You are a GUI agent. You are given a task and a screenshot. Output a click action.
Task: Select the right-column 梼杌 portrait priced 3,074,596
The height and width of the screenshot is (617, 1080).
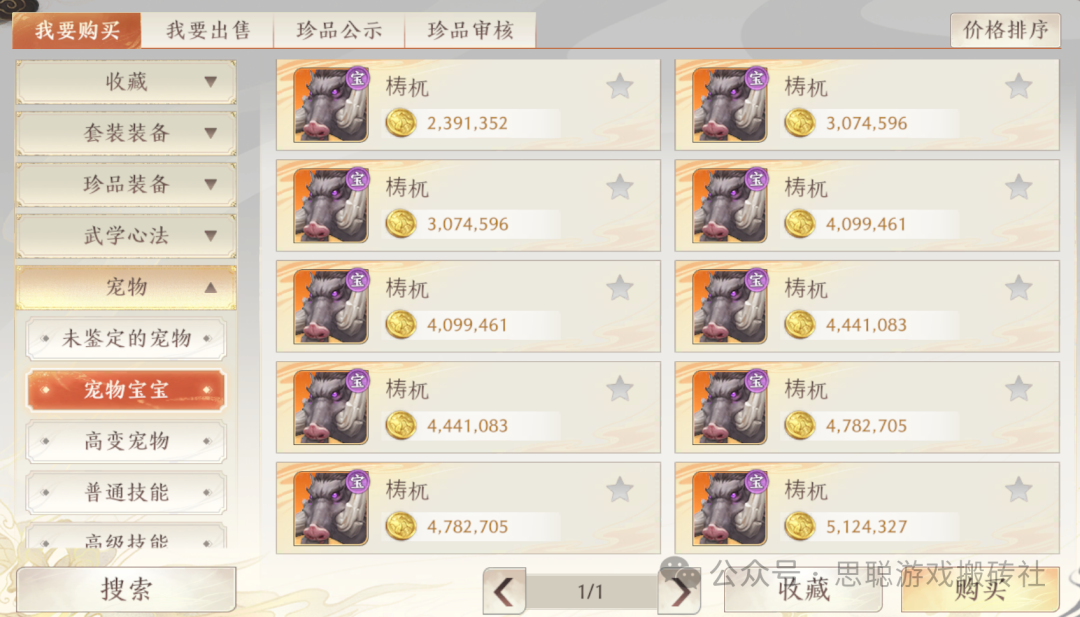729,105
